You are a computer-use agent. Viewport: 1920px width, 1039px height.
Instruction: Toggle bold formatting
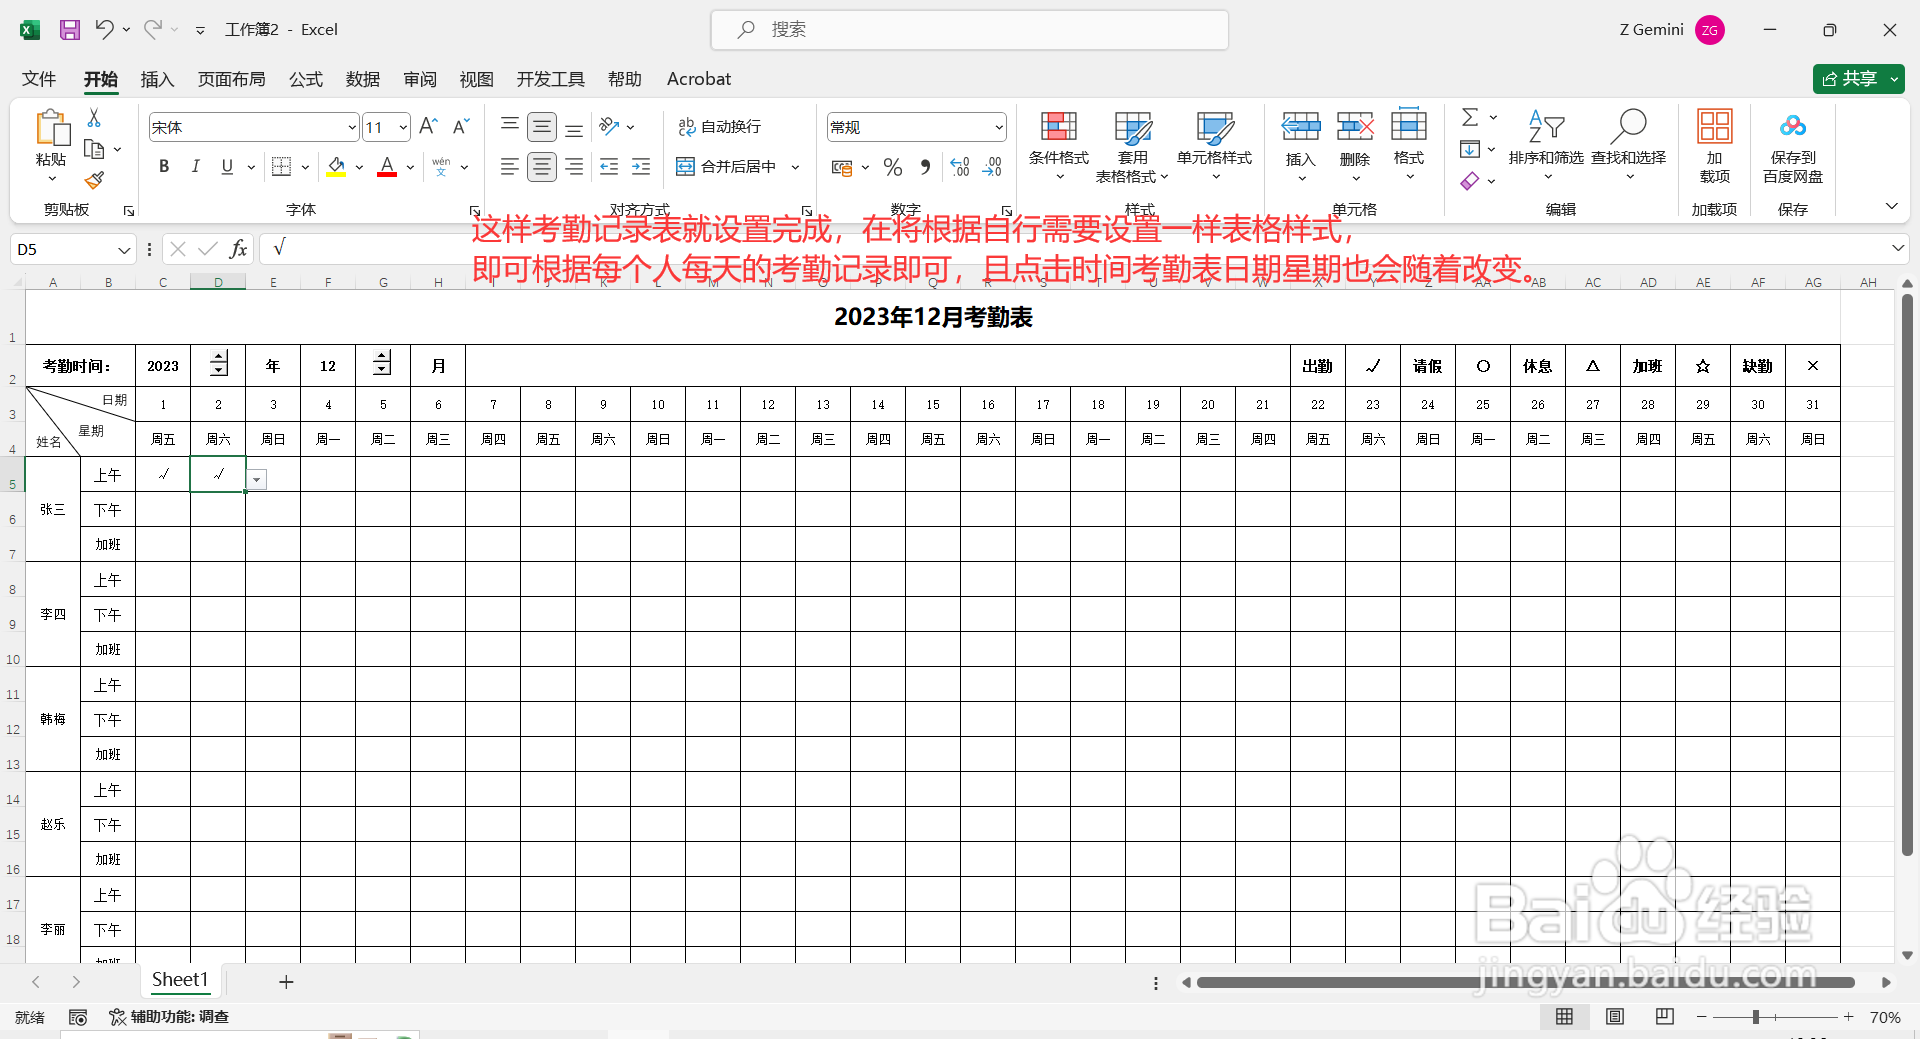click(164, 166)
